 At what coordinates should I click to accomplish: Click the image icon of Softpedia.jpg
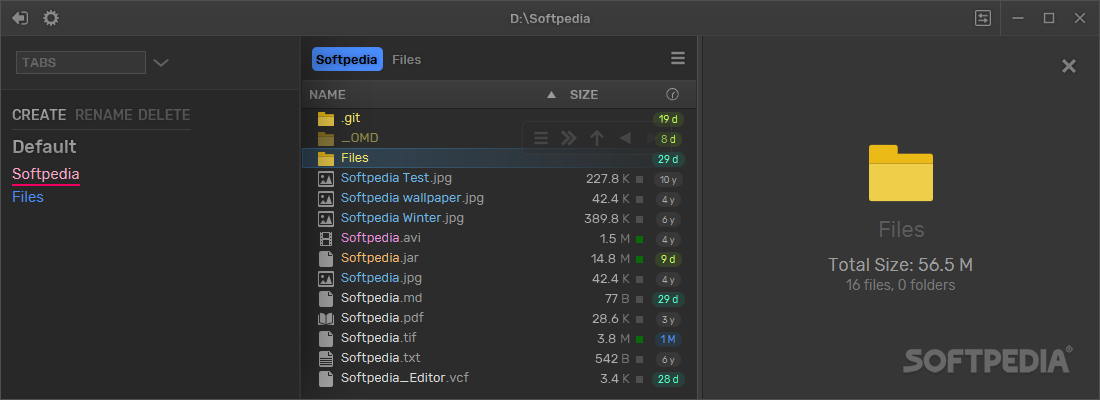[326, 279]
